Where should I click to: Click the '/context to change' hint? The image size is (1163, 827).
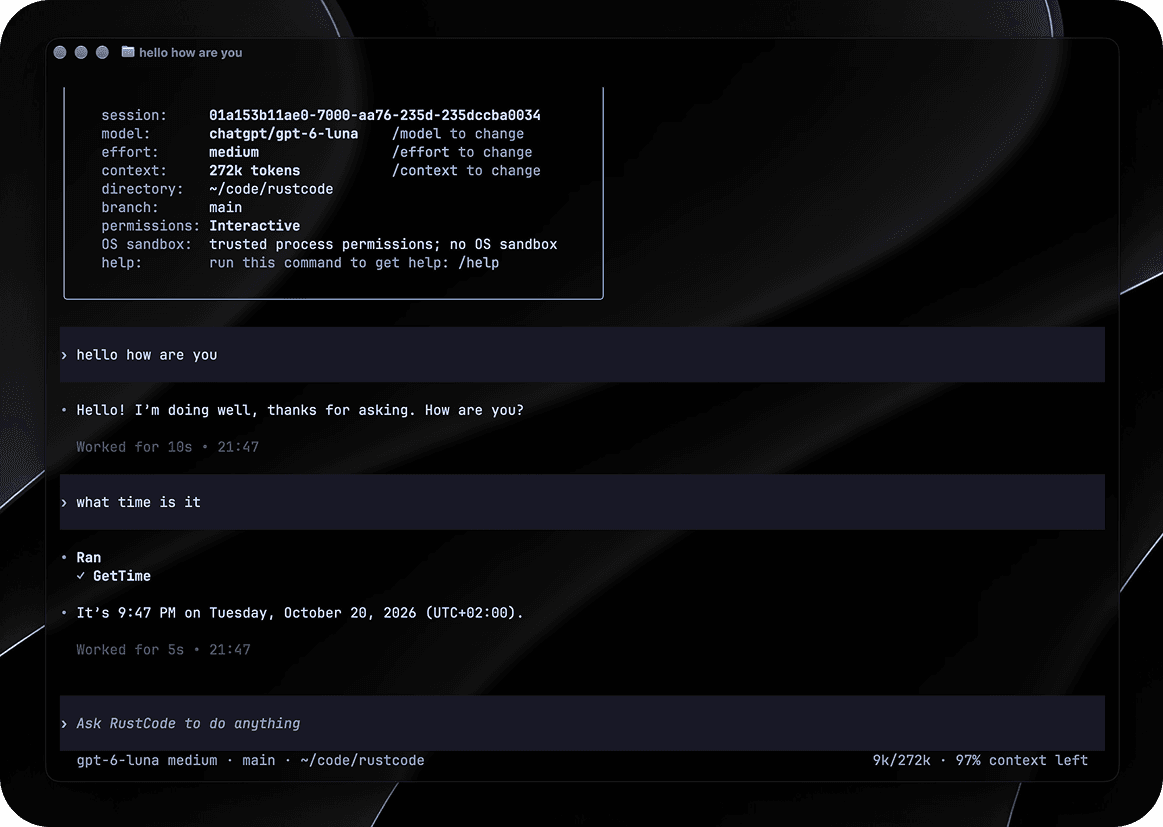pos(466,171)
